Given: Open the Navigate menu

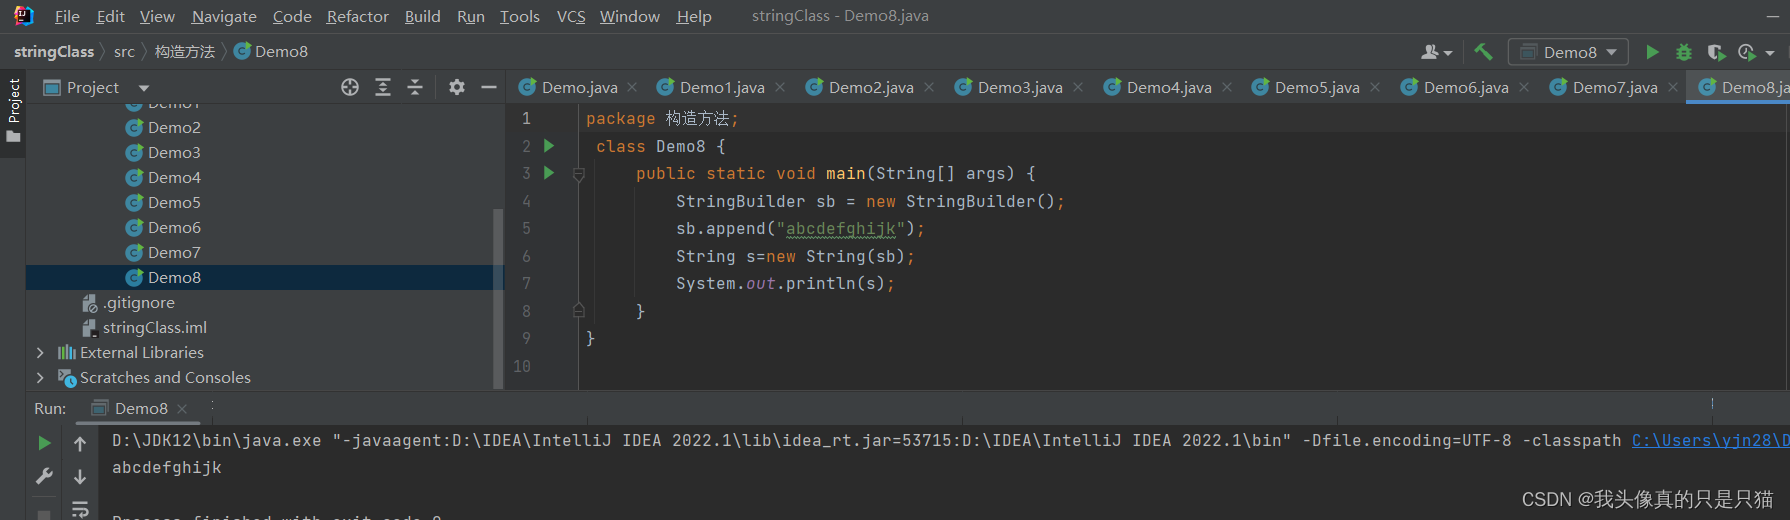Looking at the screenshot, I should pyautogui.click(x=224, y=16).
